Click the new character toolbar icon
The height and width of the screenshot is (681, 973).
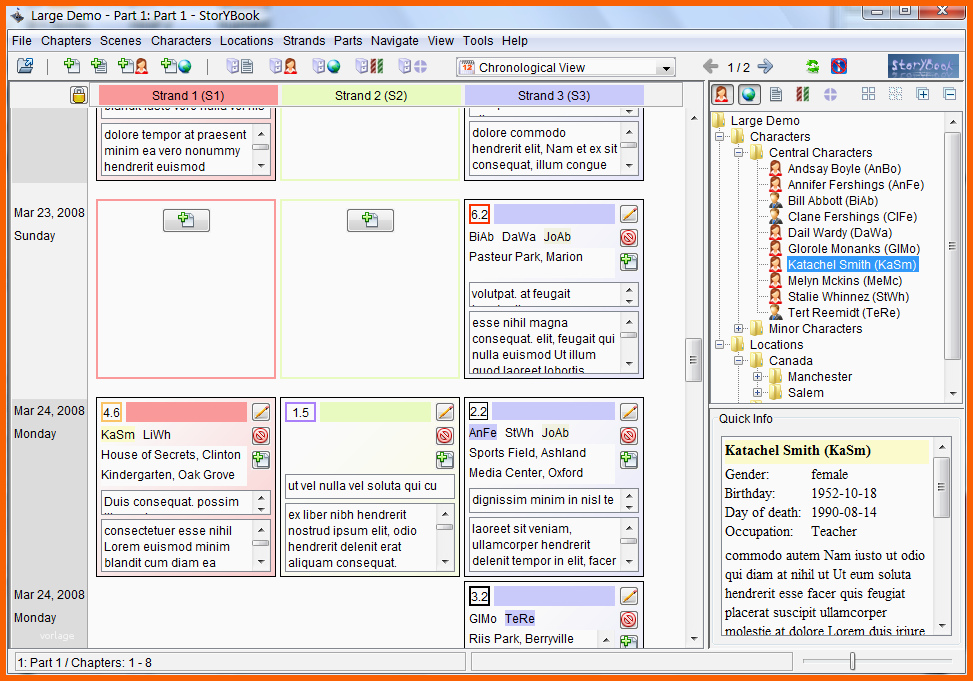tap(133, 66)
